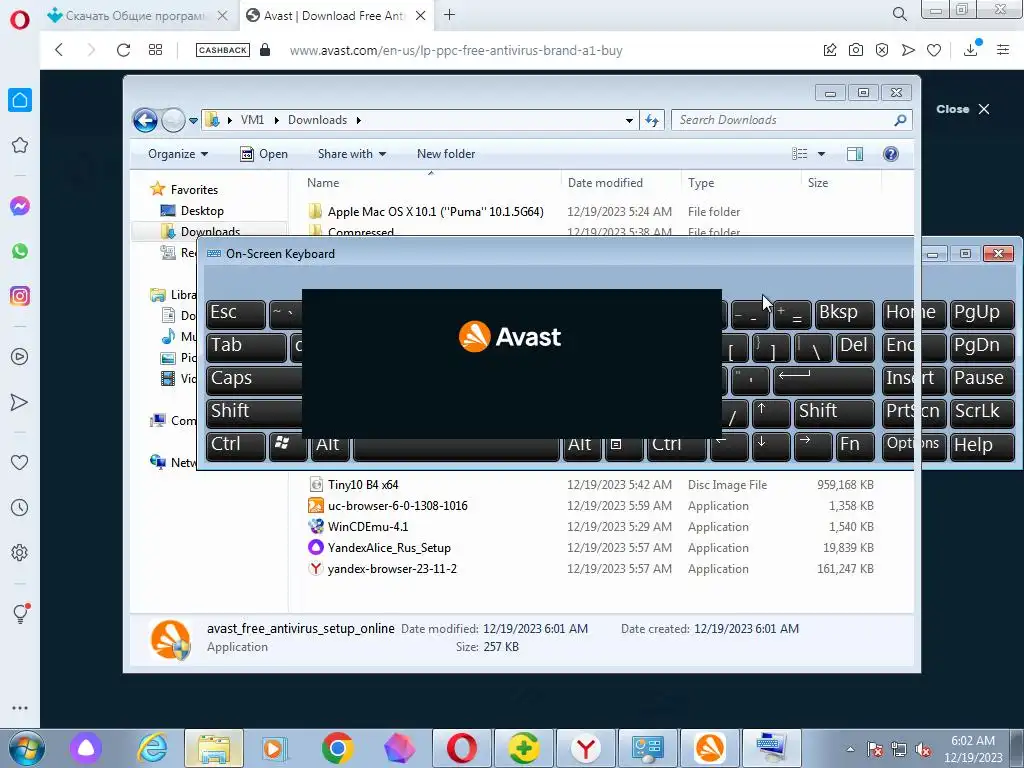
Task: Click the address bar URL field
Action: 456,50
